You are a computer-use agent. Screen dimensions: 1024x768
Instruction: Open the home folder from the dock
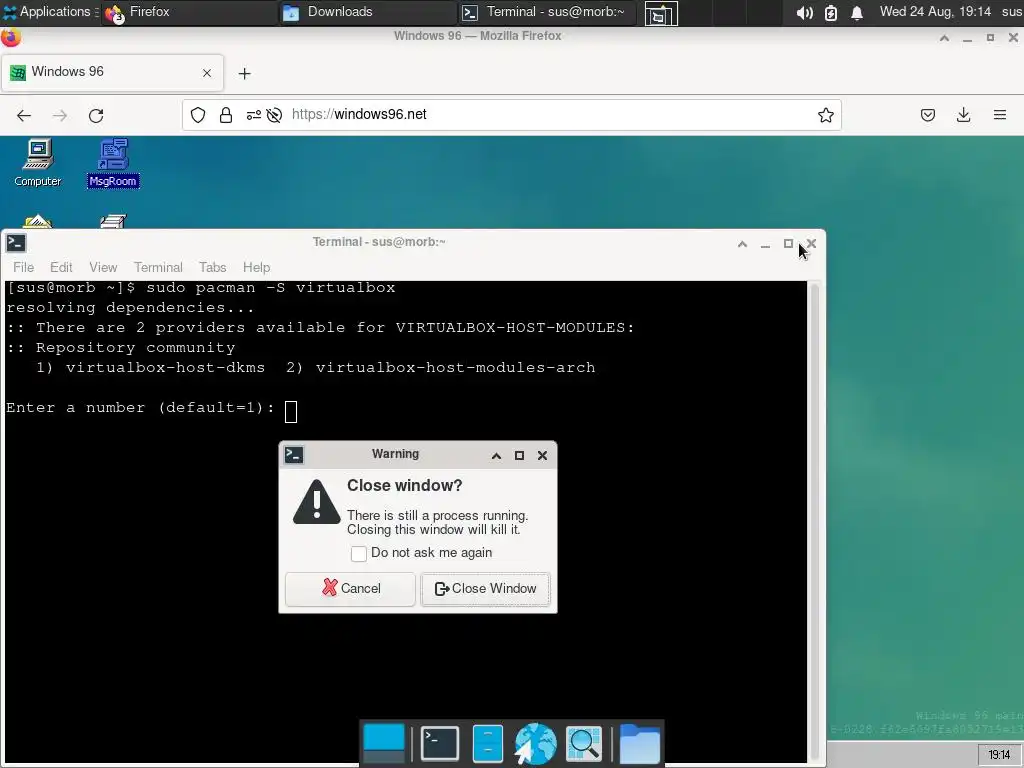point(639,743)
